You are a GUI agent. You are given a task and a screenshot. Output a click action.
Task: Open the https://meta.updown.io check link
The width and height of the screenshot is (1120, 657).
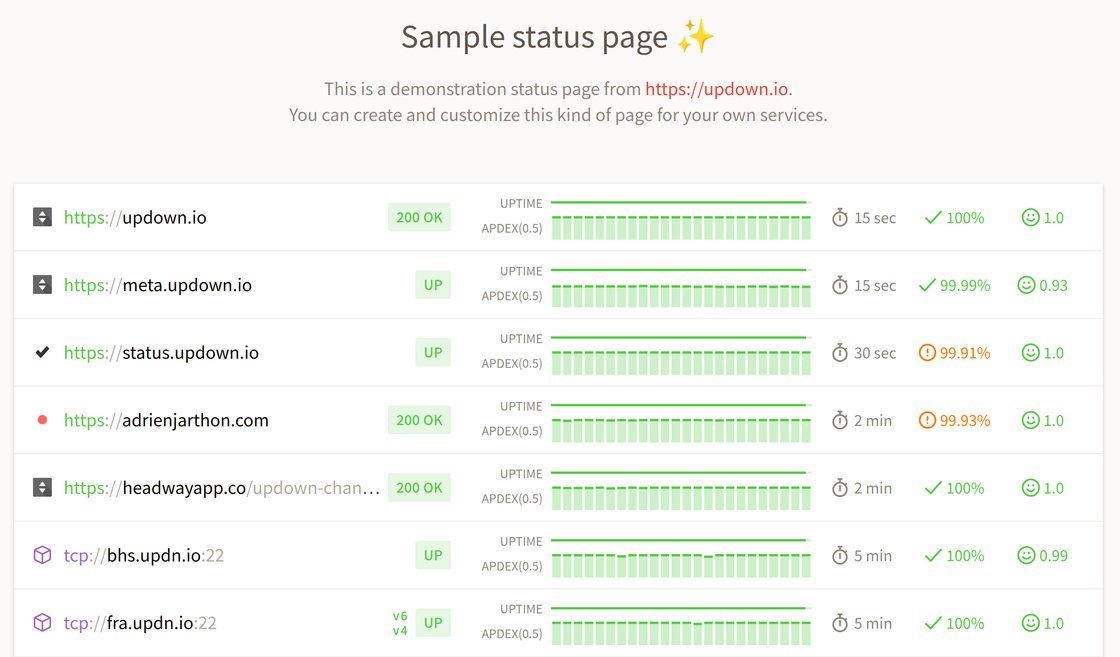tap(158, 285)
